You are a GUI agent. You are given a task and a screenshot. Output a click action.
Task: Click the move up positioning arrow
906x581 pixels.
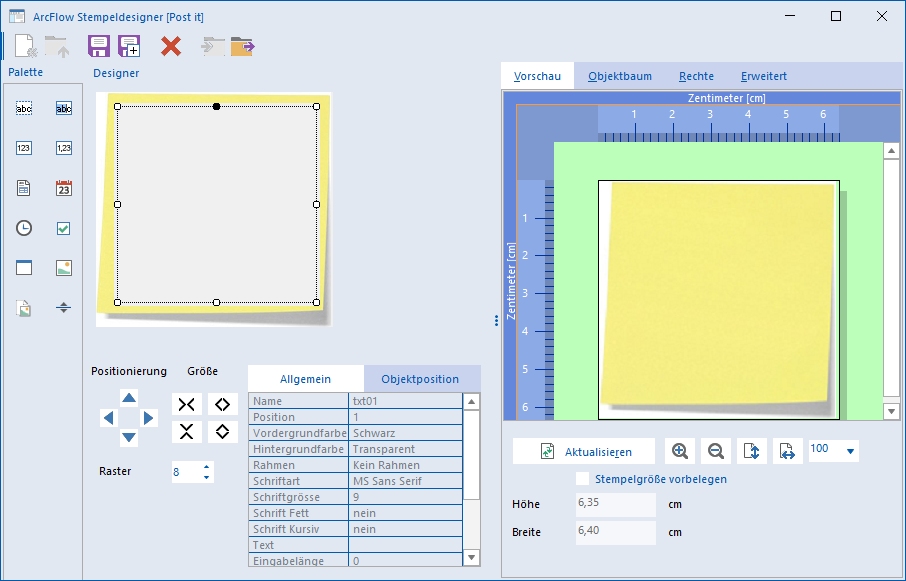[x=129, y=397]
